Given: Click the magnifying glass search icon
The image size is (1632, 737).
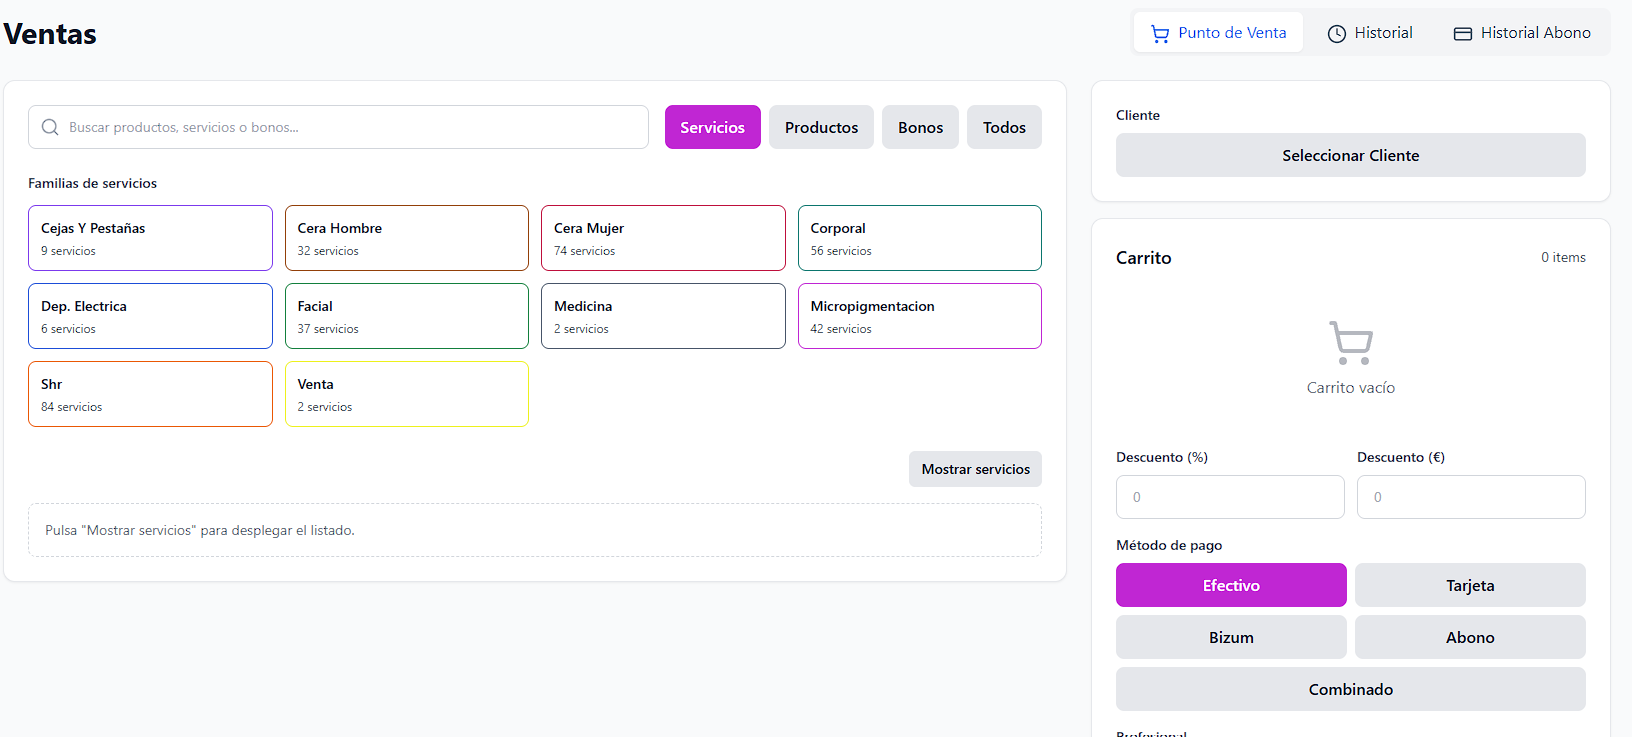Looking at the screenshot, I should (x=50, y=127).
